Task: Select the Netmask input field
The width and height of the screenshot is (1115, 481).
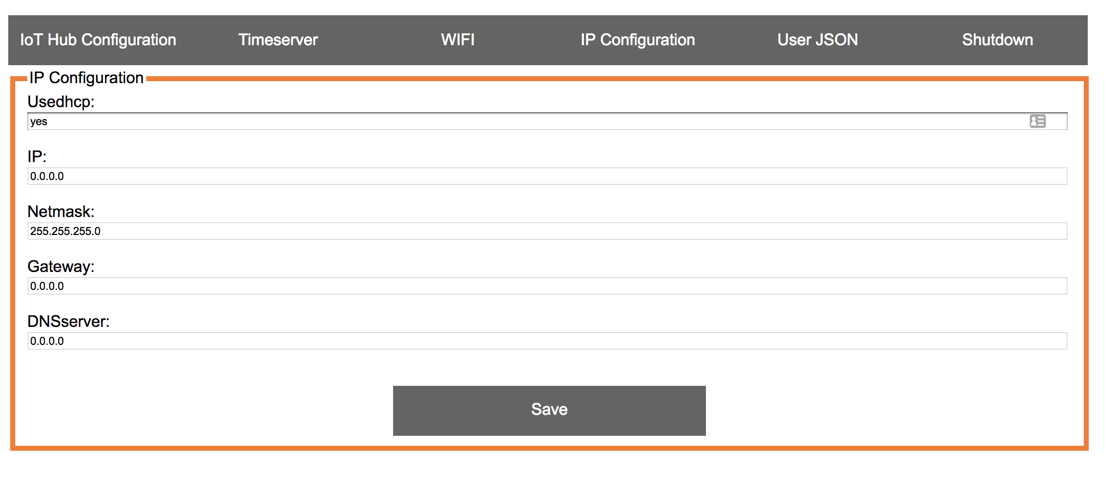Action: pos(546,231)
